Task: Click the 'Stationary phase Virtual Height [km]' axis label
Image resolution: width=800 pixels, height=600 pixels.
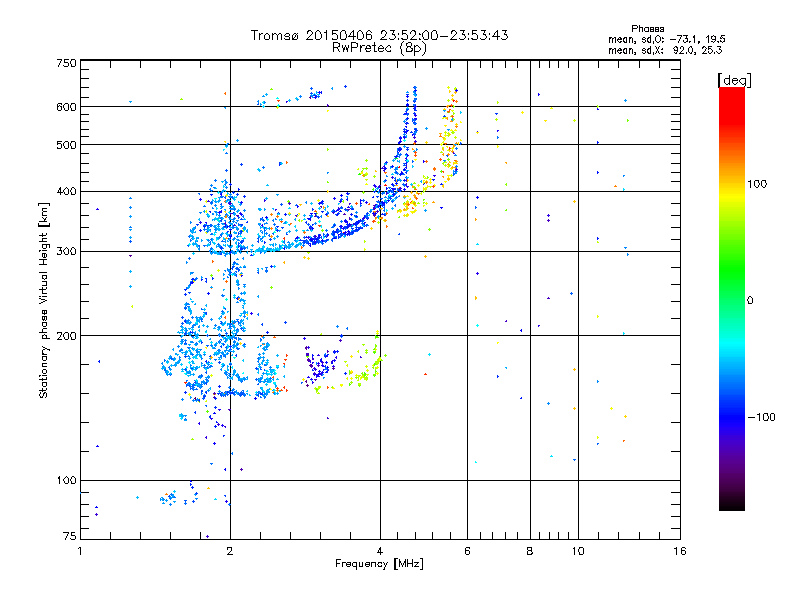Action: tap(43, 300)
